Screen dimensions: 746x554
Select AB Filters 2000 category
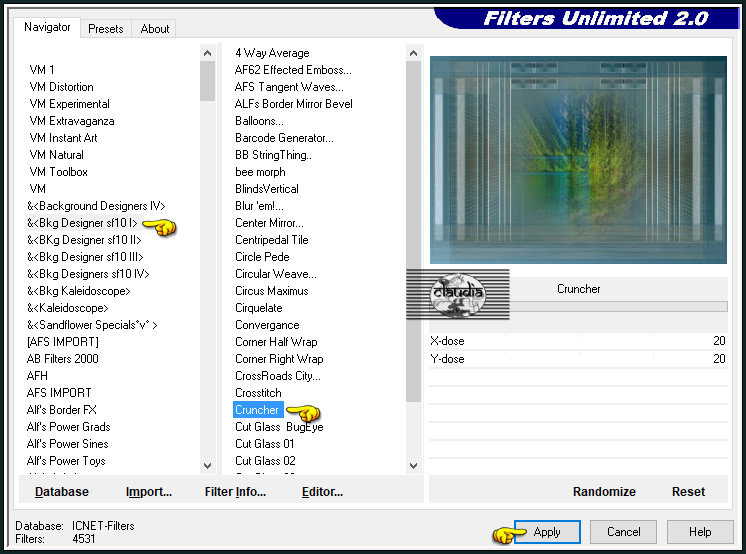[x=63, y=359]
